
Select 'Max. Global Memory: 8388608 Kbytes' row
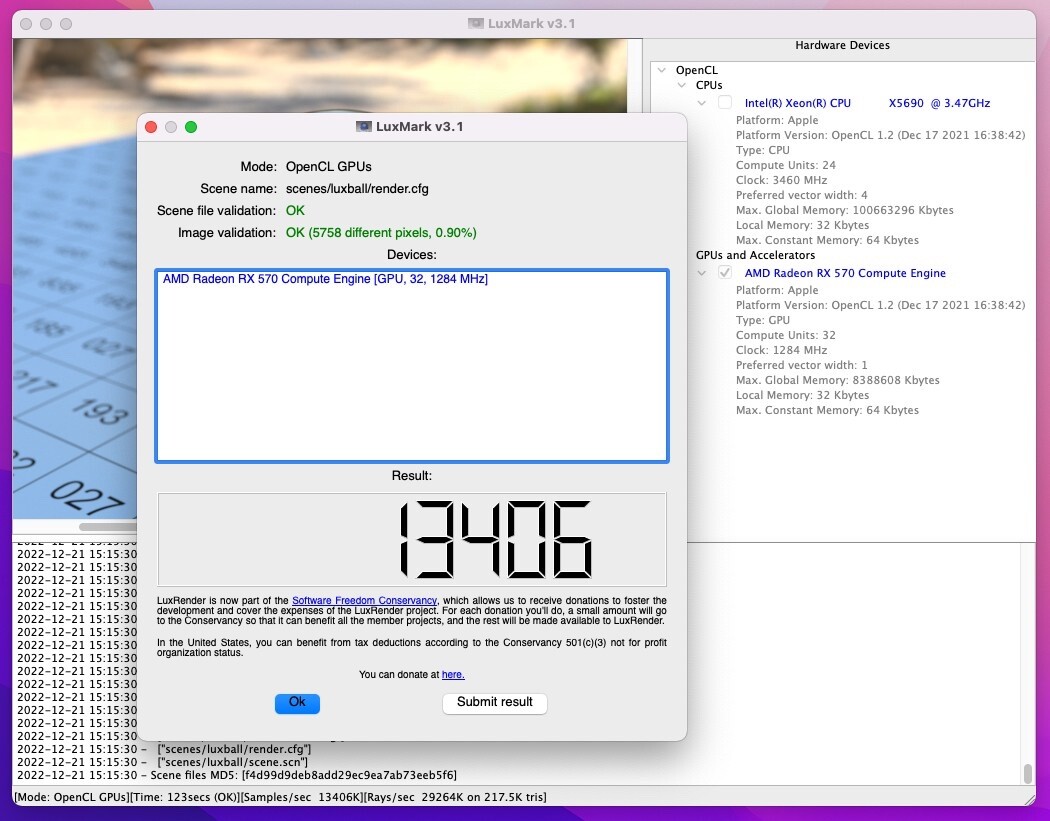point(838,380)
